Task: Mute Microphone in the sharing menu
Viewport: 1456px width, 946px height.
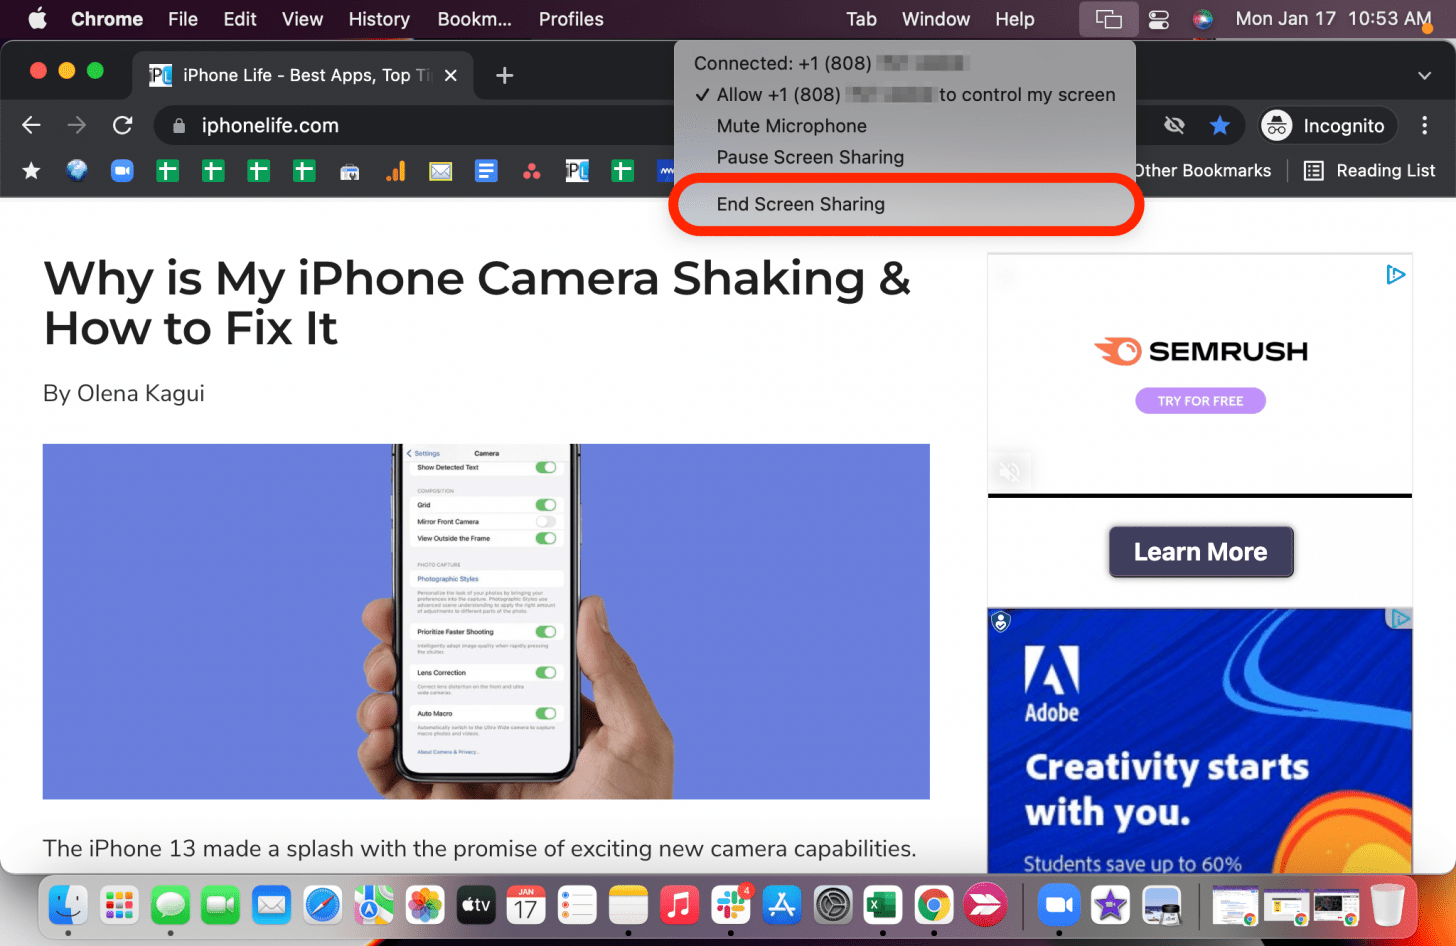Action: click(x=791, y=126)
